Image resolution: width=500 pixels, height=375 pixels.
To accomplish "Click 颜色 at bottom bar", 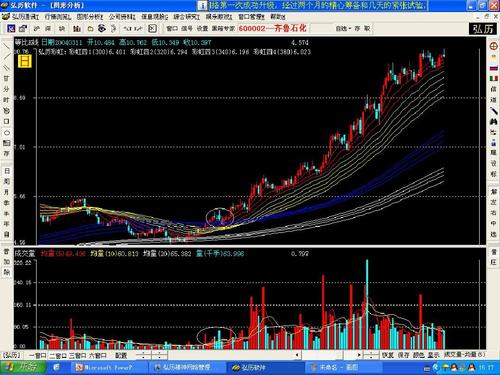I will [419, 355].
